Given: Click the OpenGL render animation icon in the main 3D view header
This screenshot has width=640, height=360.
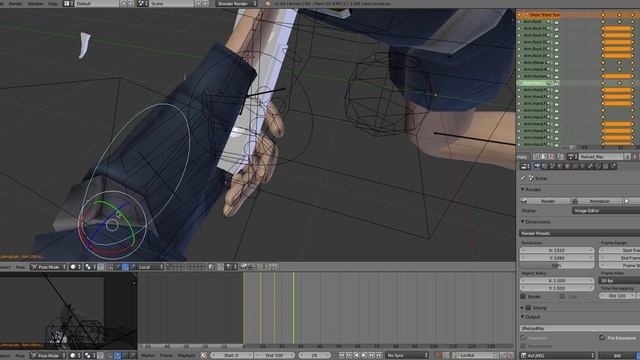Looking at the screenshot, I should (251, 267).
